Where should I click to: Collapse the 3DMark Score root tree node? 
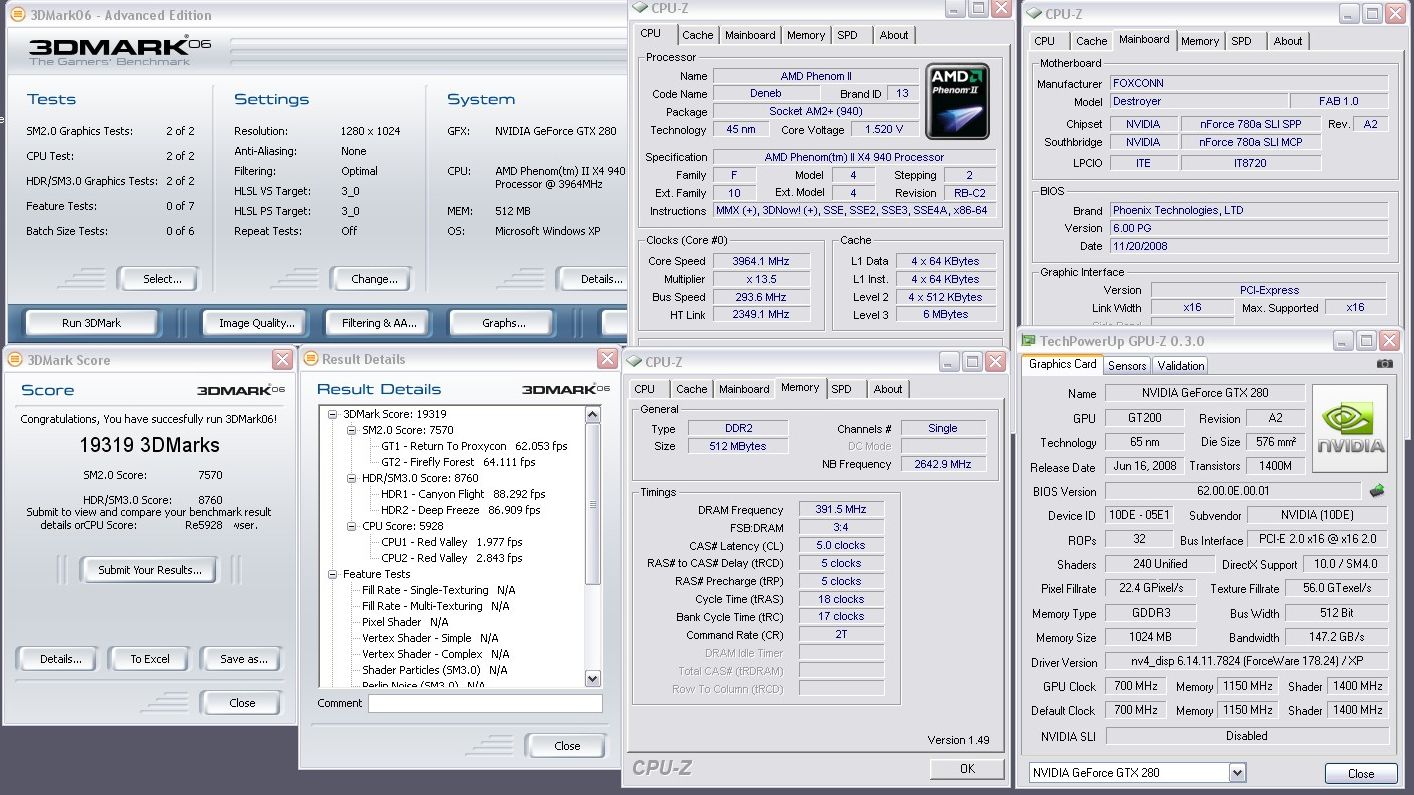333,414
